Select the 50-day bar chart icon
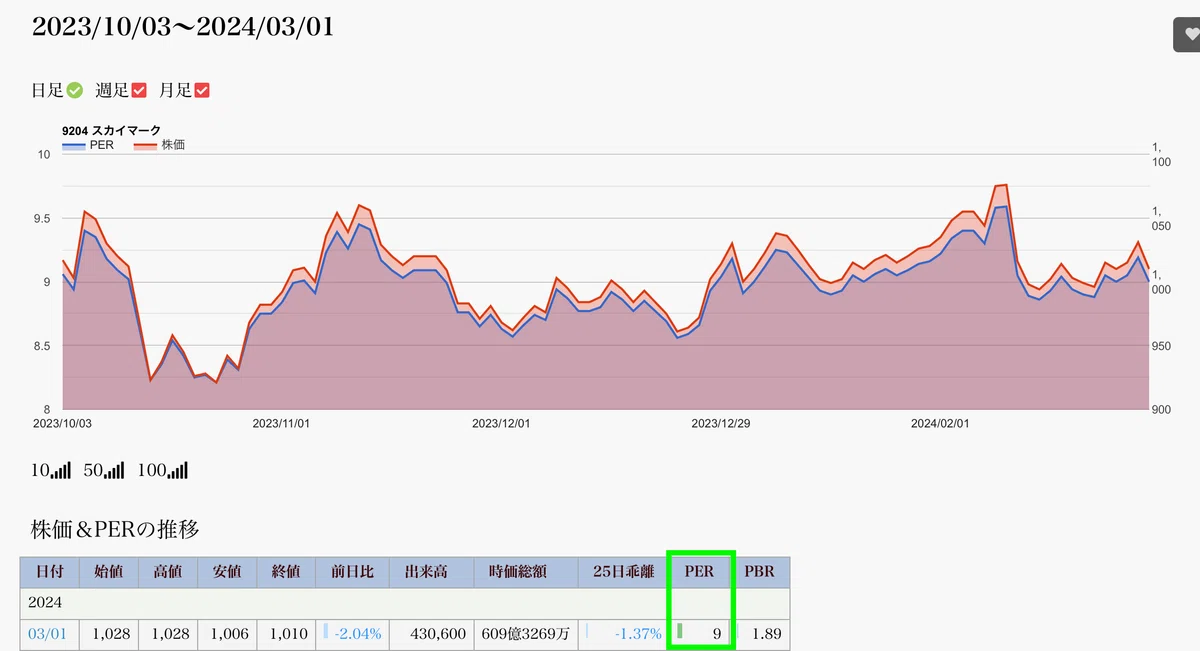 (115, 470)
